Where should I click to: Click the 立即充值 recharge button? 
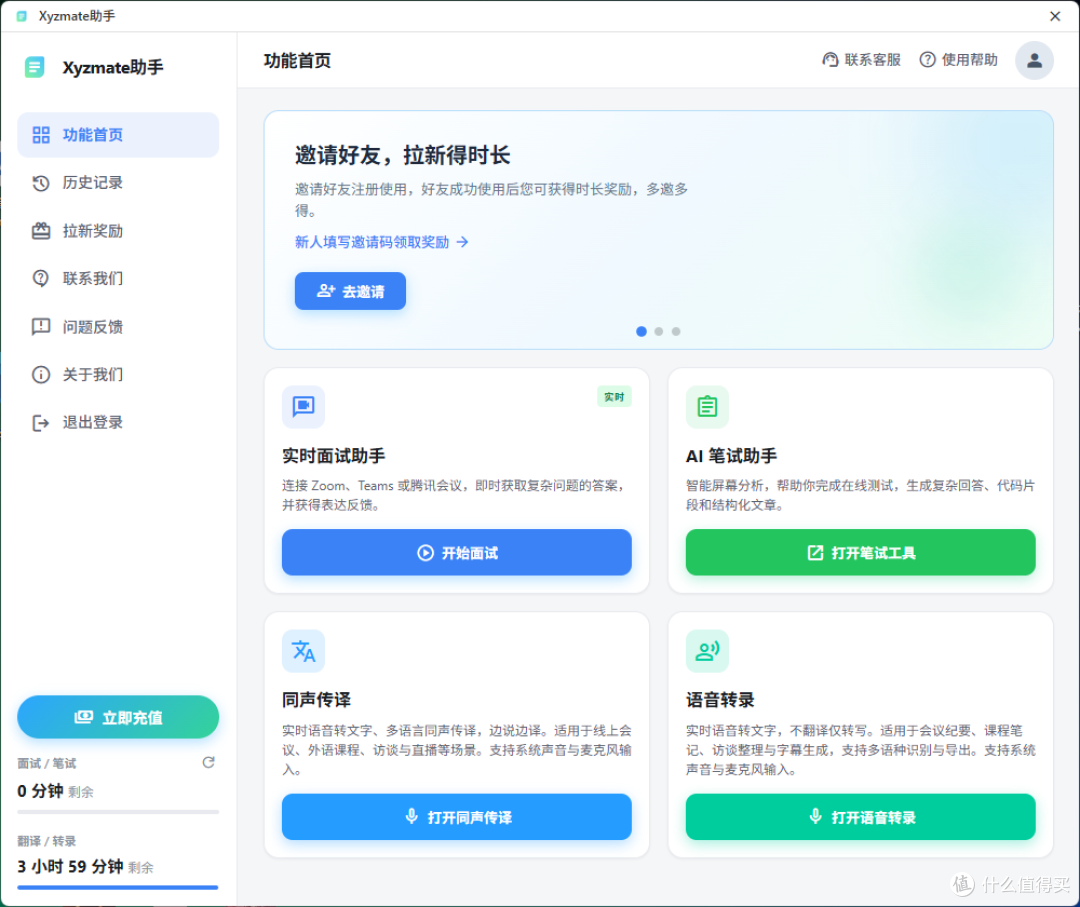(118, 717)
